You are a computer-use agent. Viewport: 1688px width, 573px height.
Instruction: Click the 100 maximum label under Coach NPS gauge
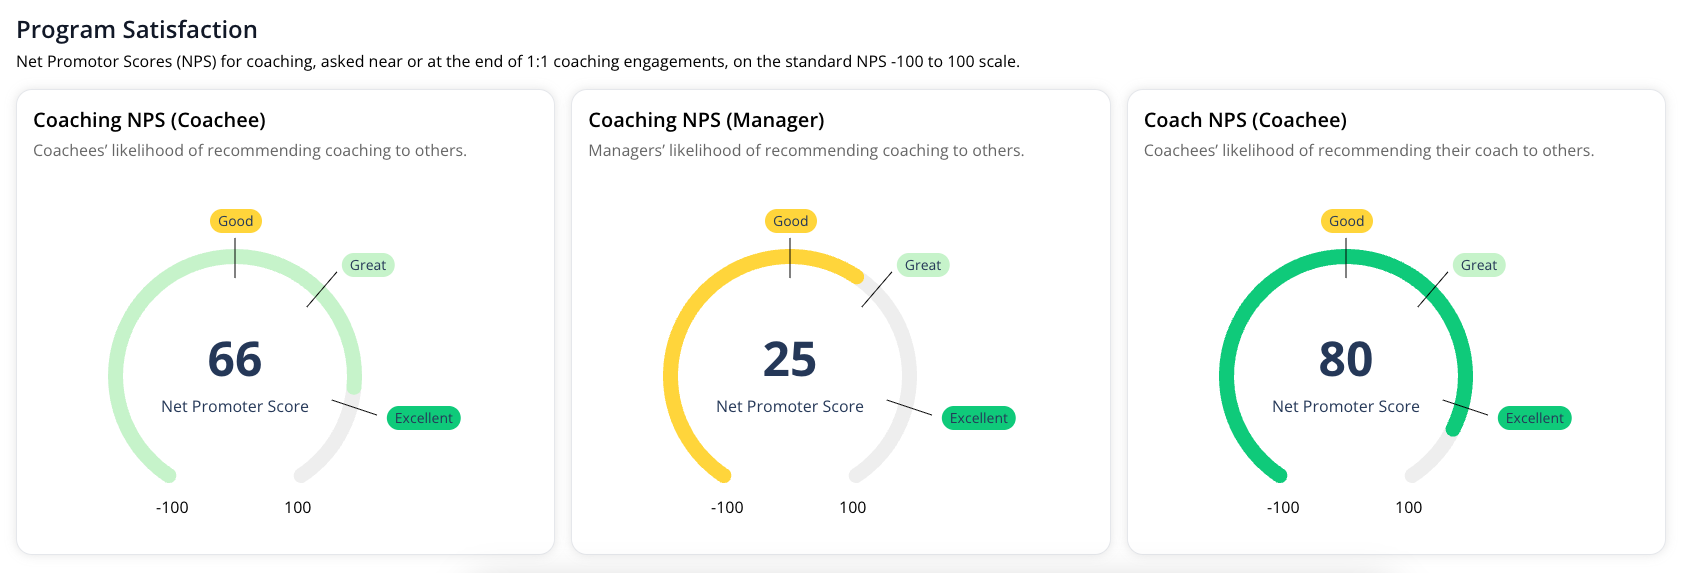click(1408, 507)
